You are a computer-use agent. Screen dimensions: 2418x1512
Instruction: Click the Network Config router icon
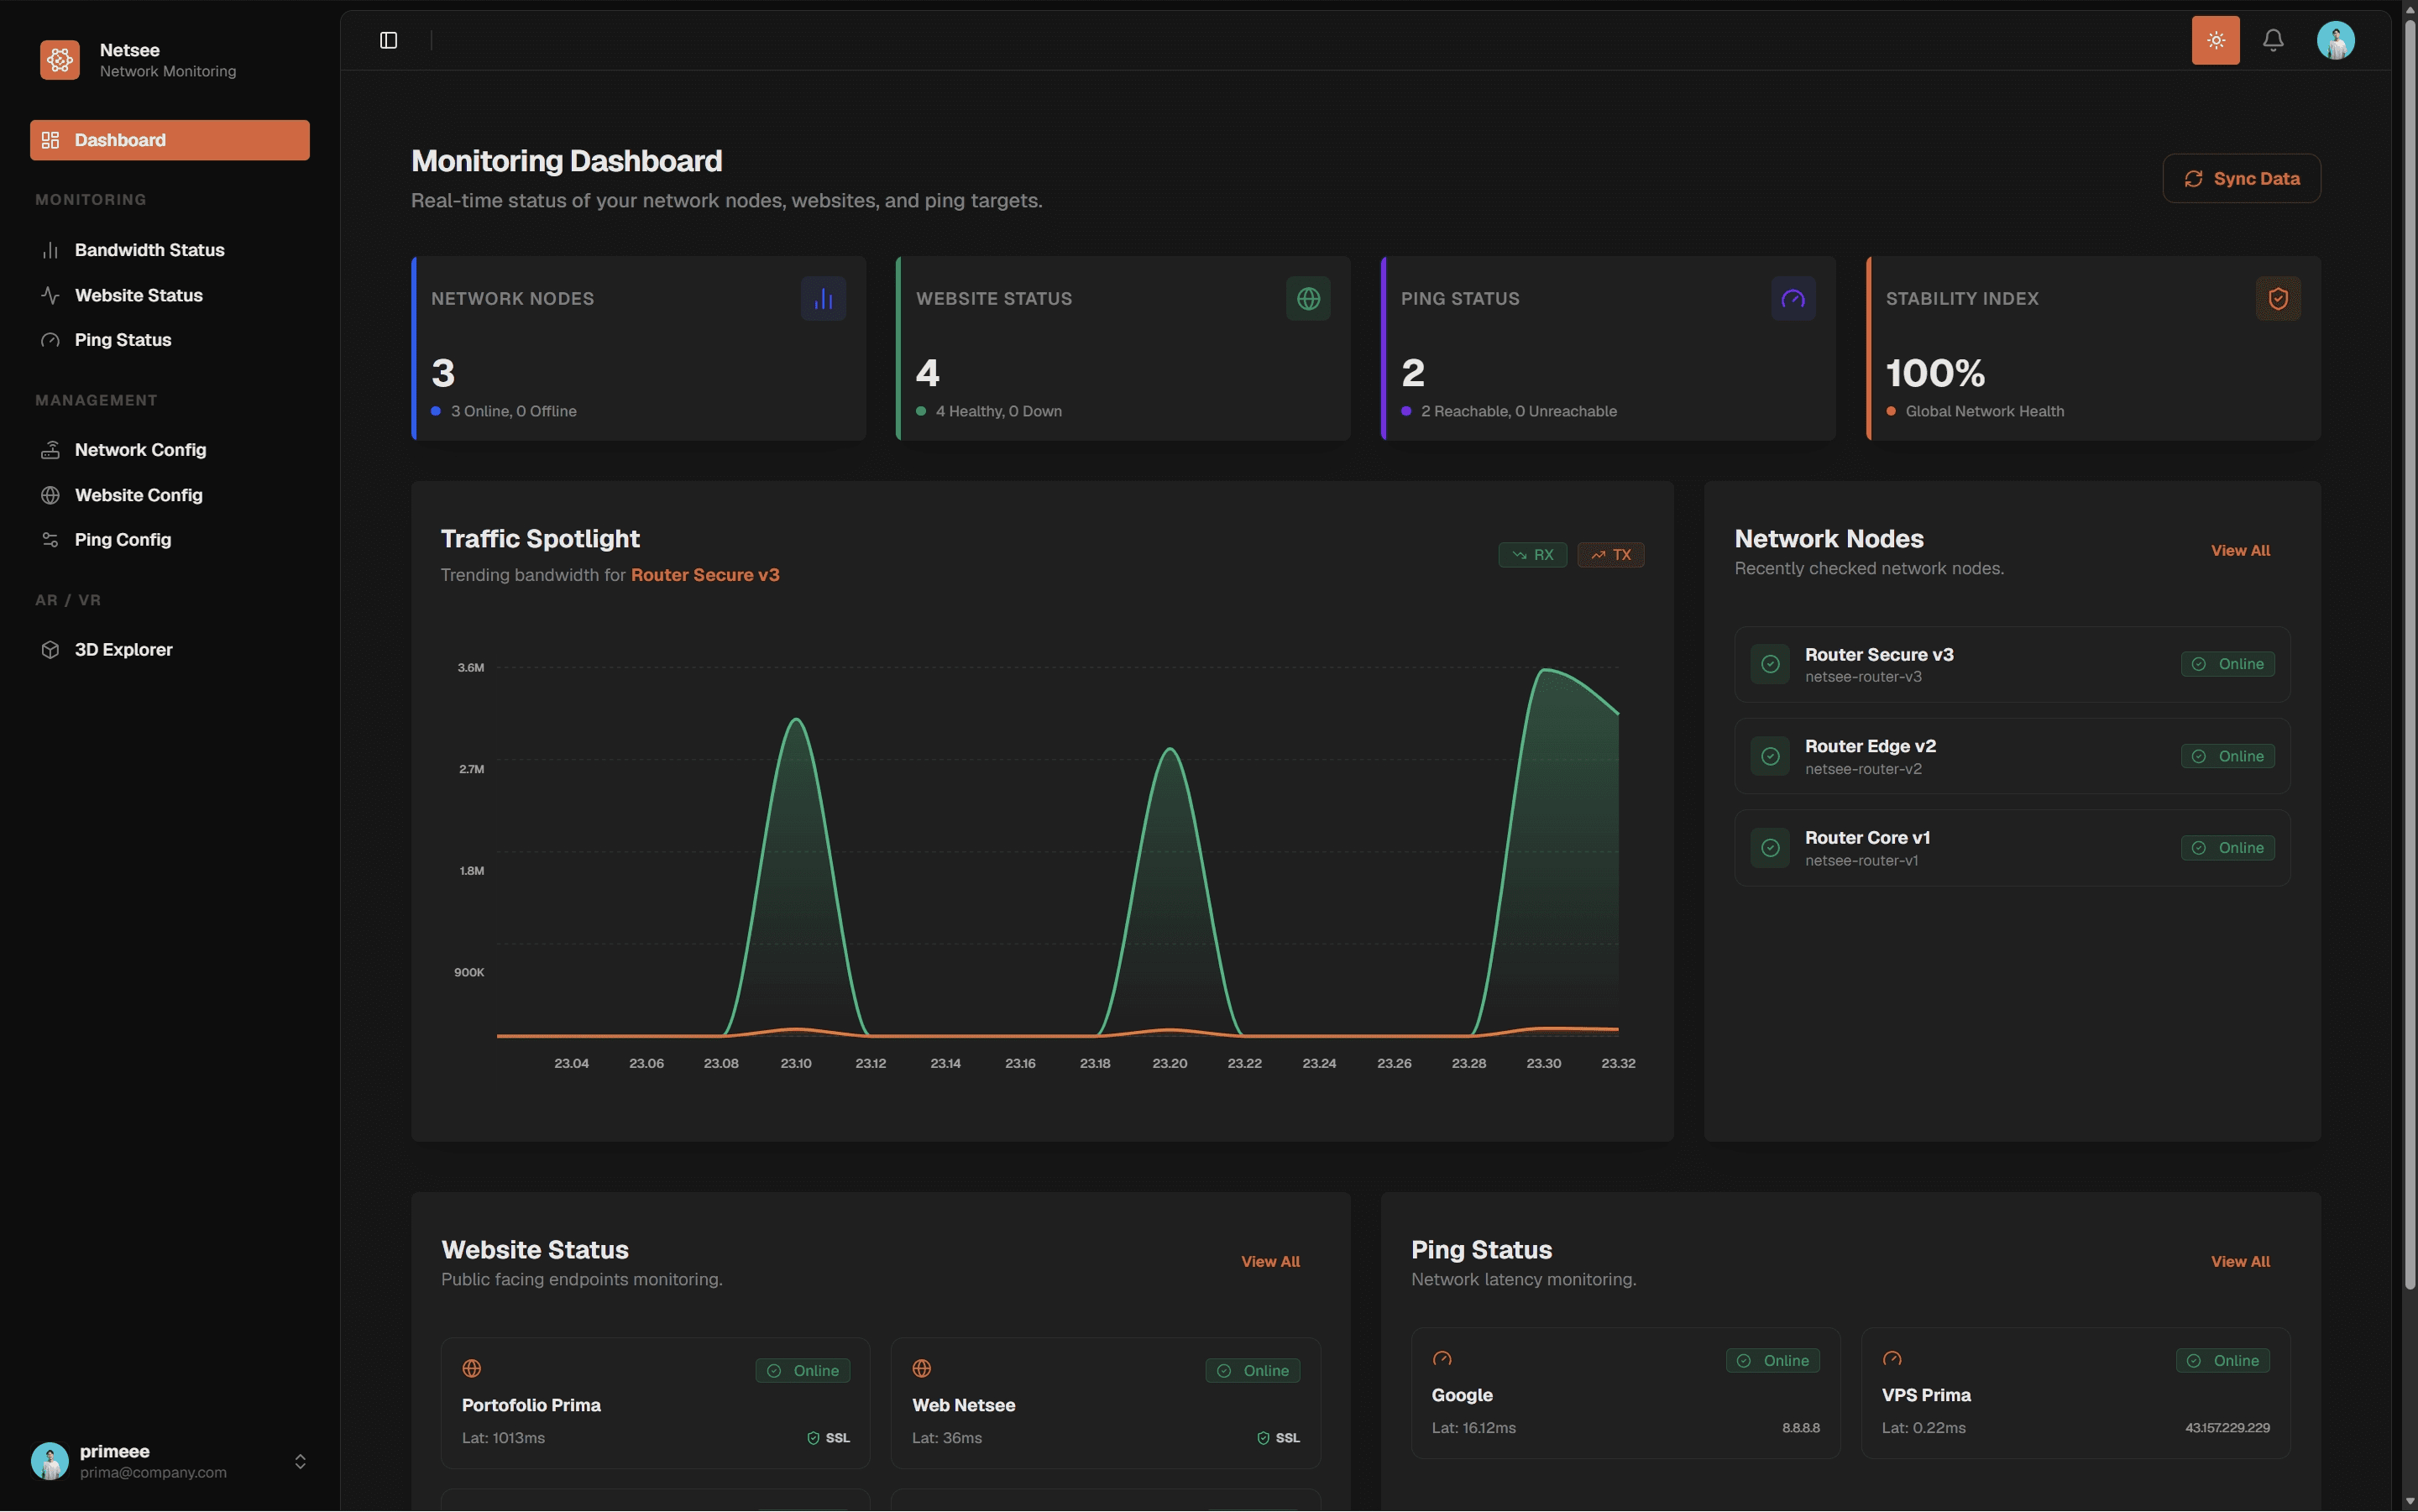(50, 450)
